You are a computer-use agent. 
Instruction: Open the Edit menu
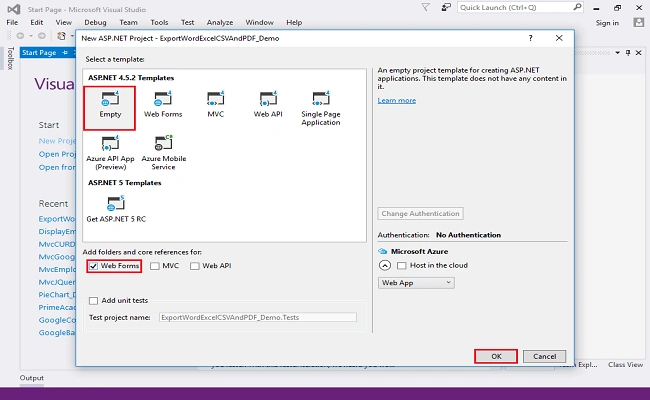click(36, 22)
